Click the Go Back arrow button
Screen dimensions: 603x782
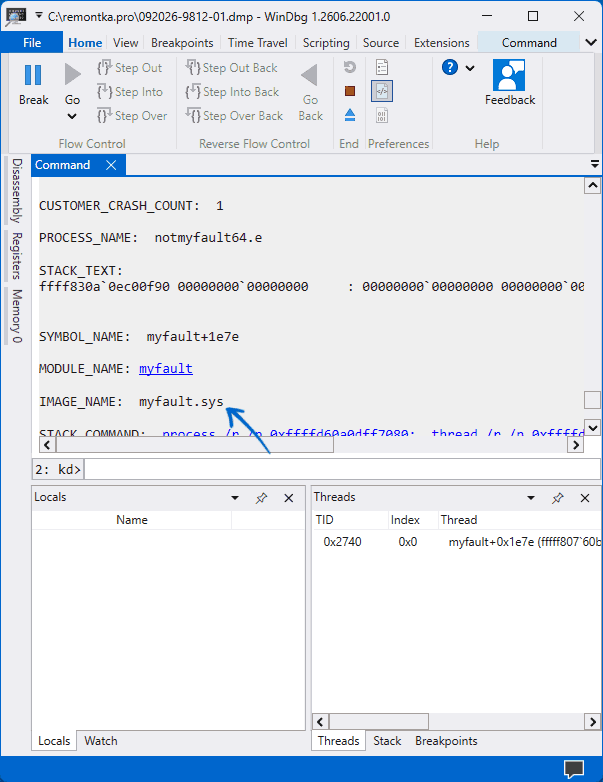[x=310, y=92]
